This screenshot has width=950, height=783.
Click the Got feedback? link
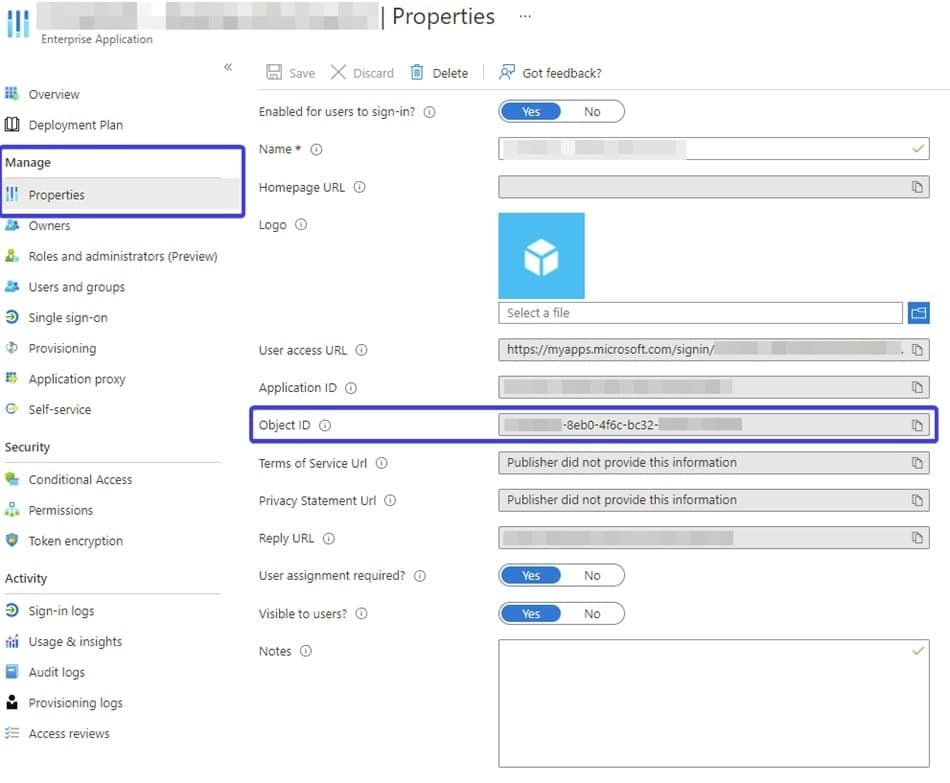tap(561, 73)
